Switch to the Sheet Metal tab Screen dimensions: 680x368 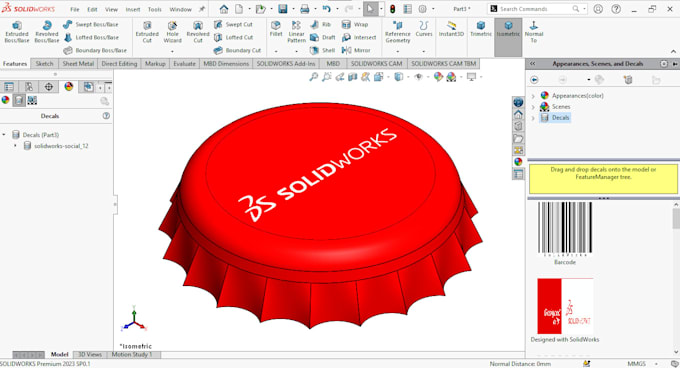coord(78,64)
